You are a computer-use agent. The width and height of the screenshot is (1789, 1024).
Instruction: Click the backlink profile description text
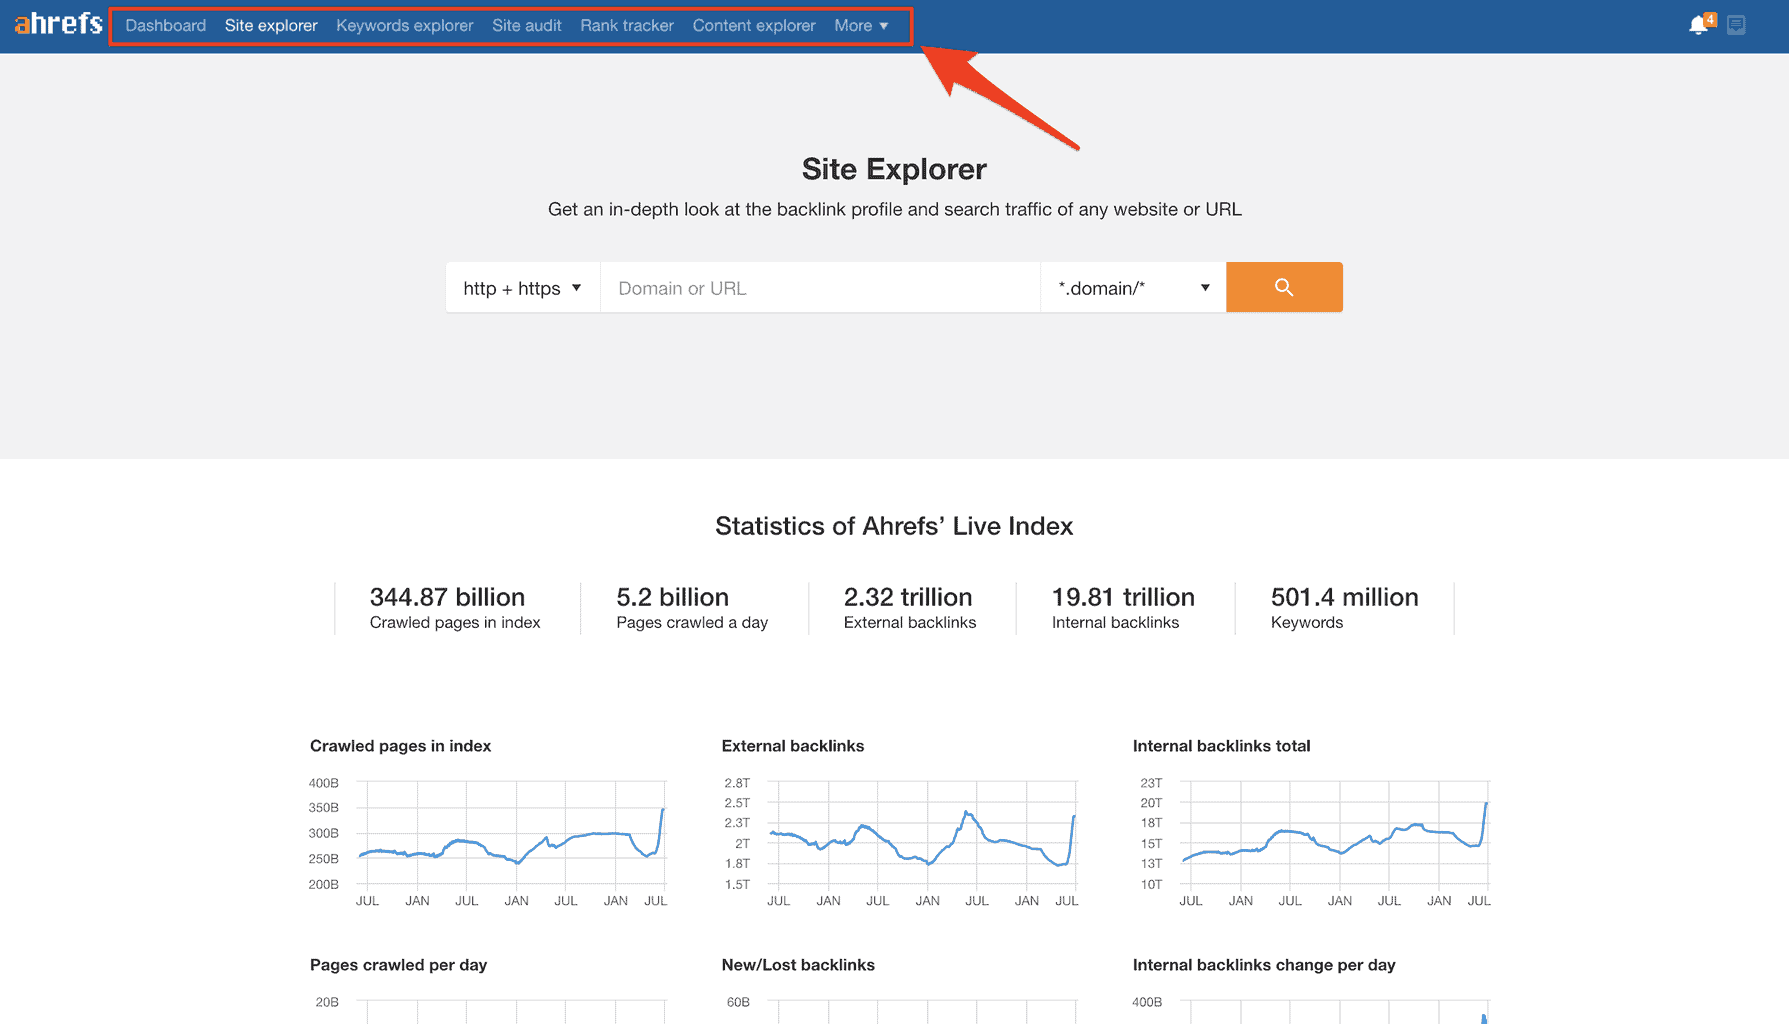pos(894,209)
